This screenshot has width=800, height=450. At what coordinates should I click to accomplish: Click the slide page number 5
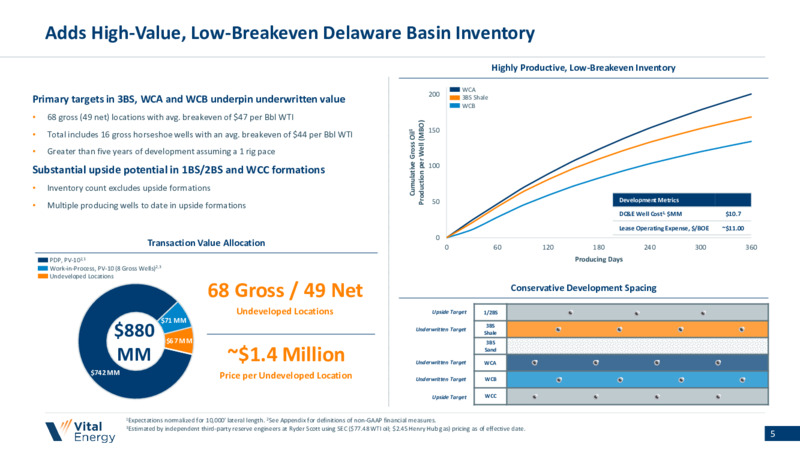(773, 434)
